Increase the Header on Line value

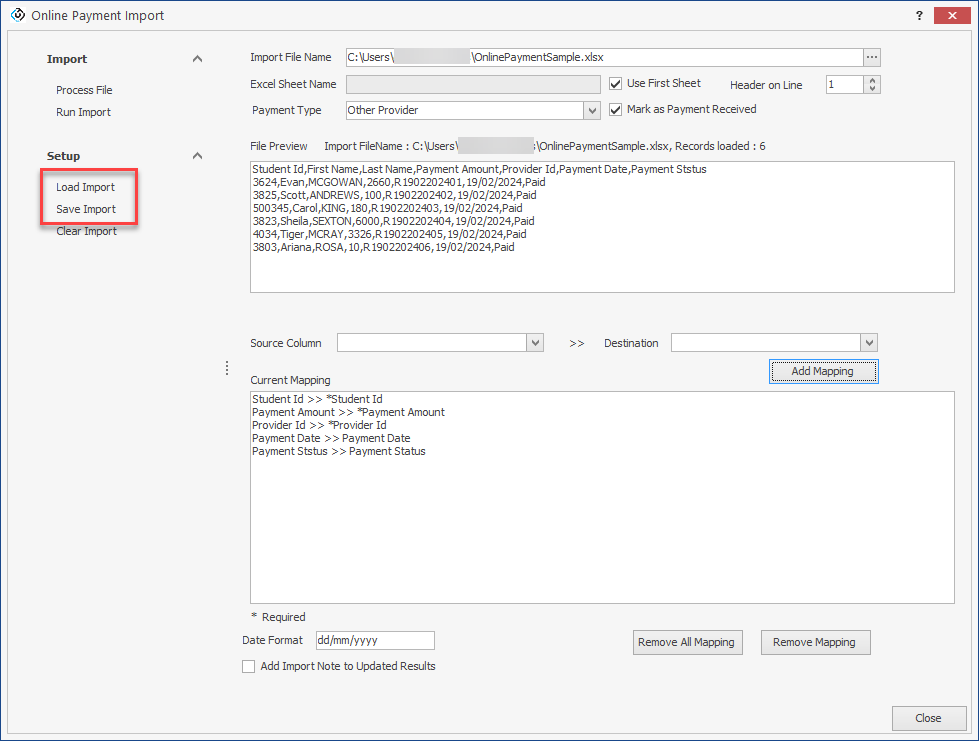(x=872, y=81)
